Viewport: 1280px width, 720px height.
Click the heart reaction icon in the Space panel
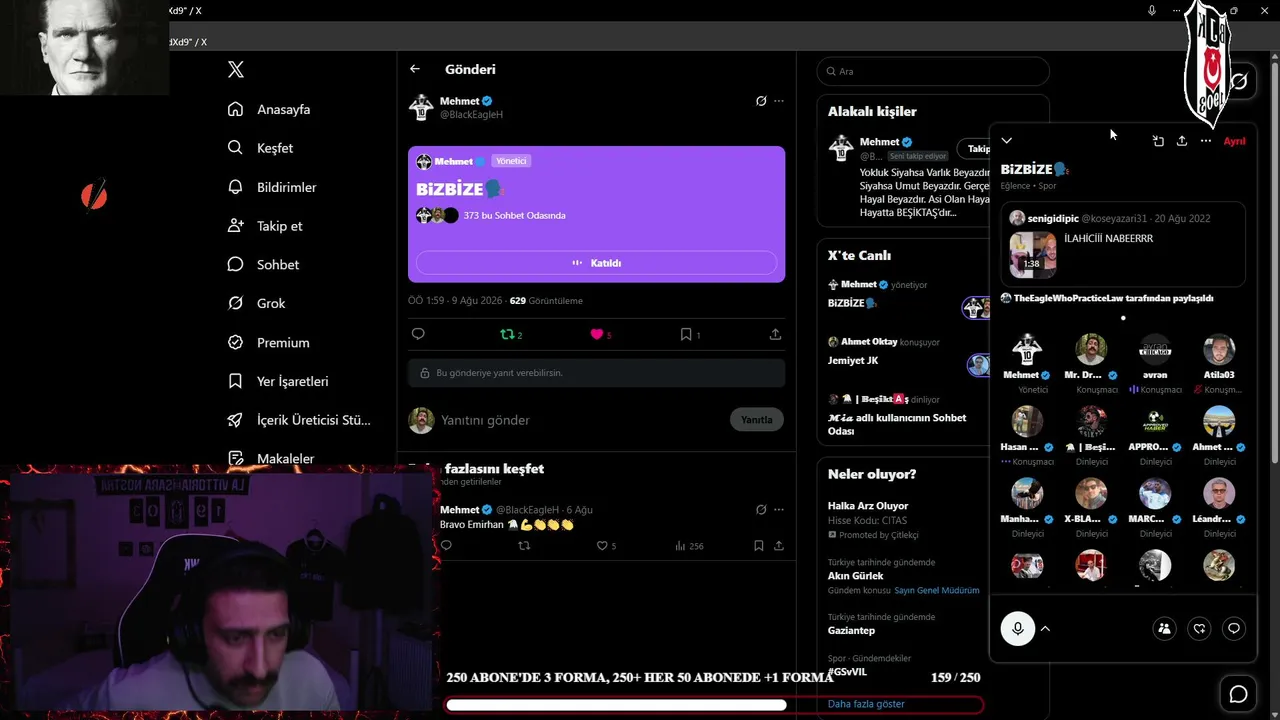[x=1199, y=628]
